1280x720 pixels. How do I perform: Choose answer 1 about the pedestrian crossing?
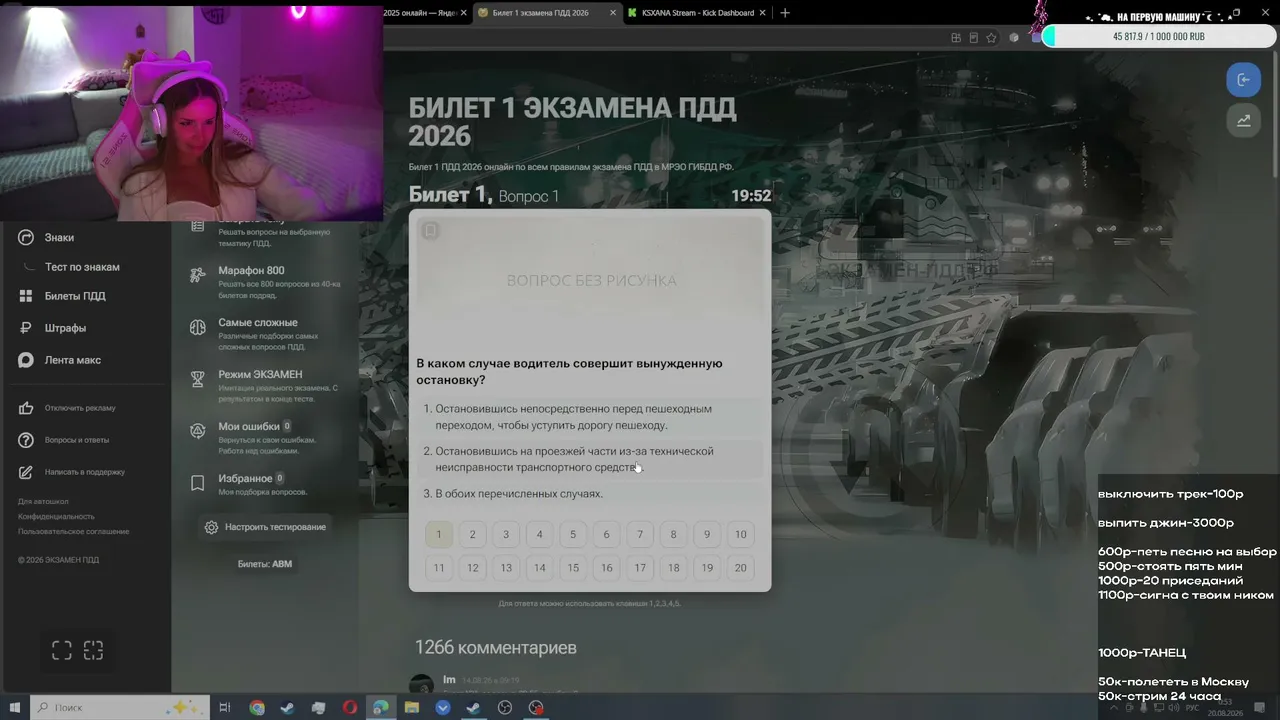[590, 417]
